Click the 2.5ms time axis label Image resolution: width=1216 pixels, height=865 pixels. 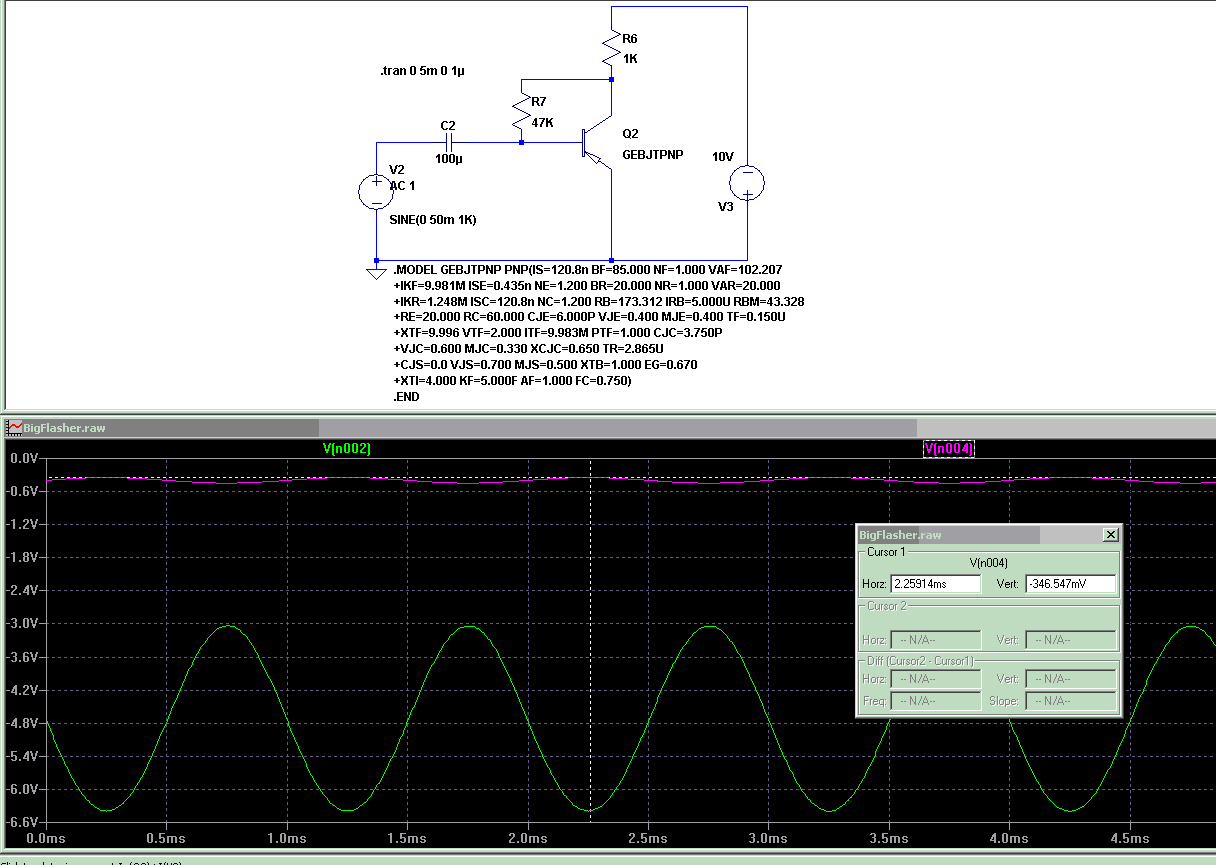[647, 838]
